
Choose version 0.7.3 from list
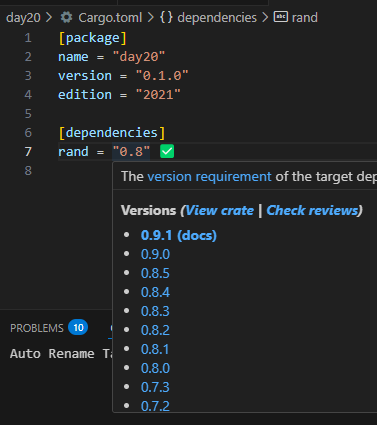[155, 387]
